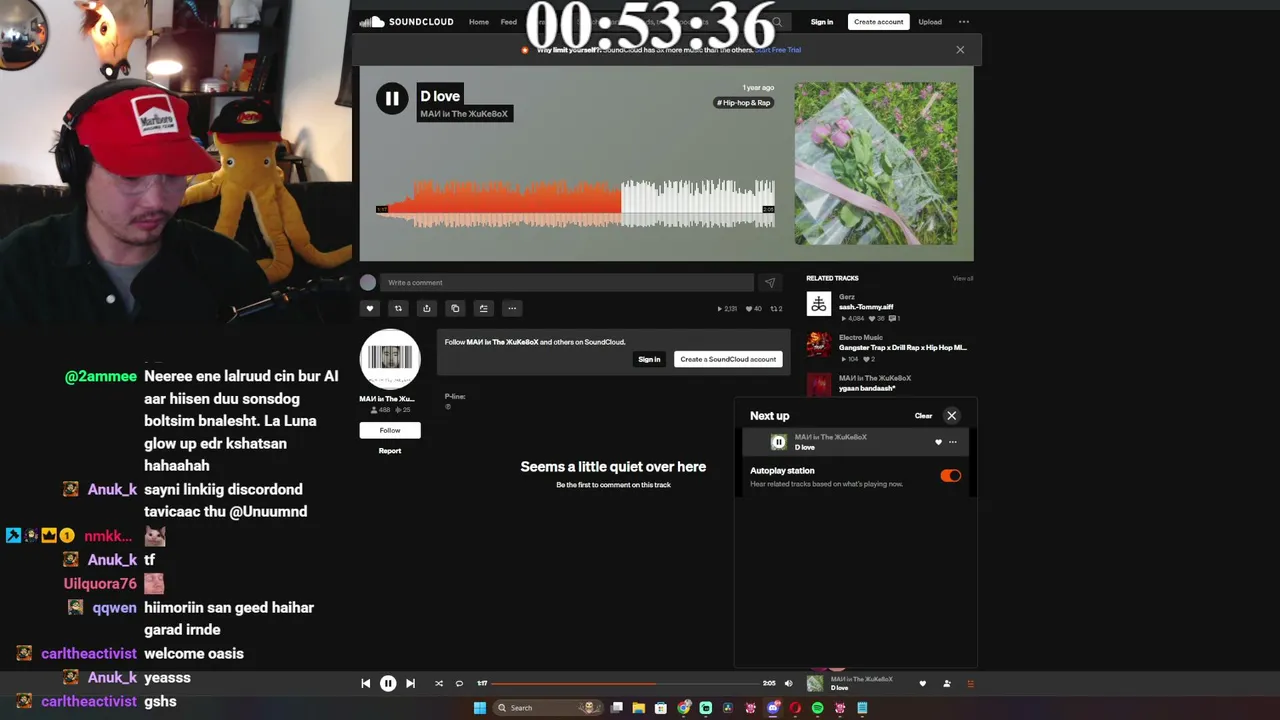Open the Start Free Trial link
1280x720 pixels.
[778, 50]
